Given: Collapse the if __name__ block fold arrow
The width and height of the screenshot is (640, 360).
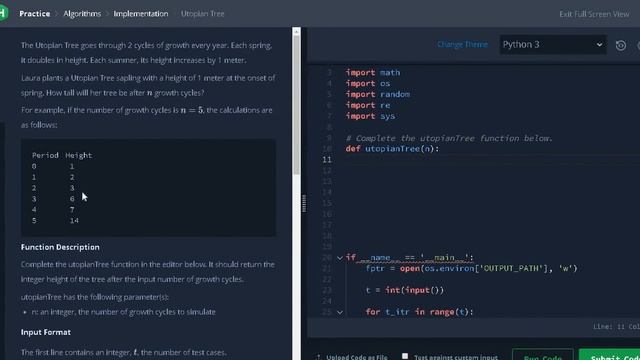Looking at the screenshot, I should point(340,258).
